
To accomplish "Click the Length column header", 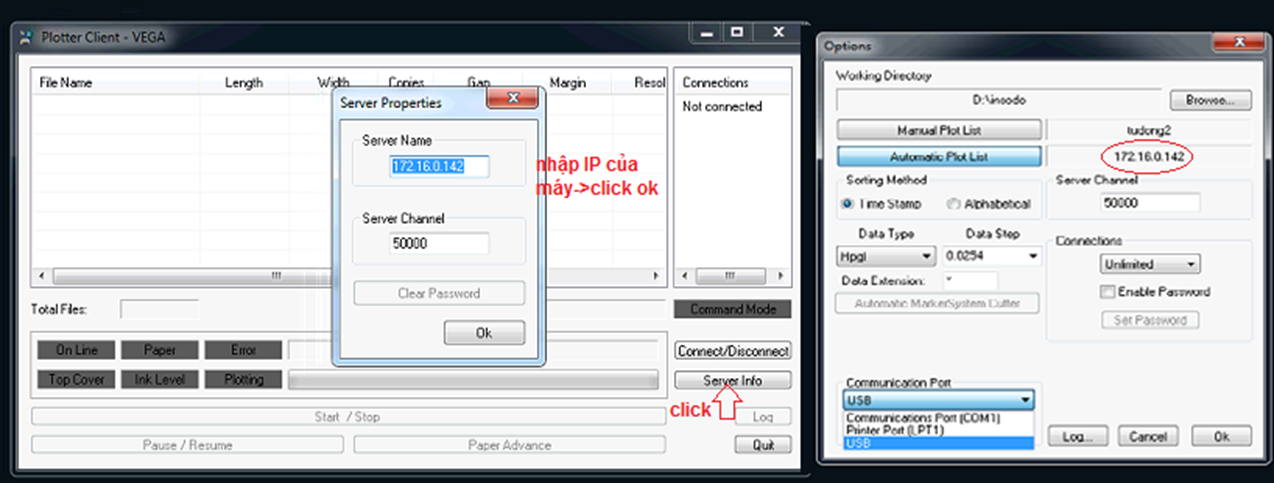I will point(244,83).
